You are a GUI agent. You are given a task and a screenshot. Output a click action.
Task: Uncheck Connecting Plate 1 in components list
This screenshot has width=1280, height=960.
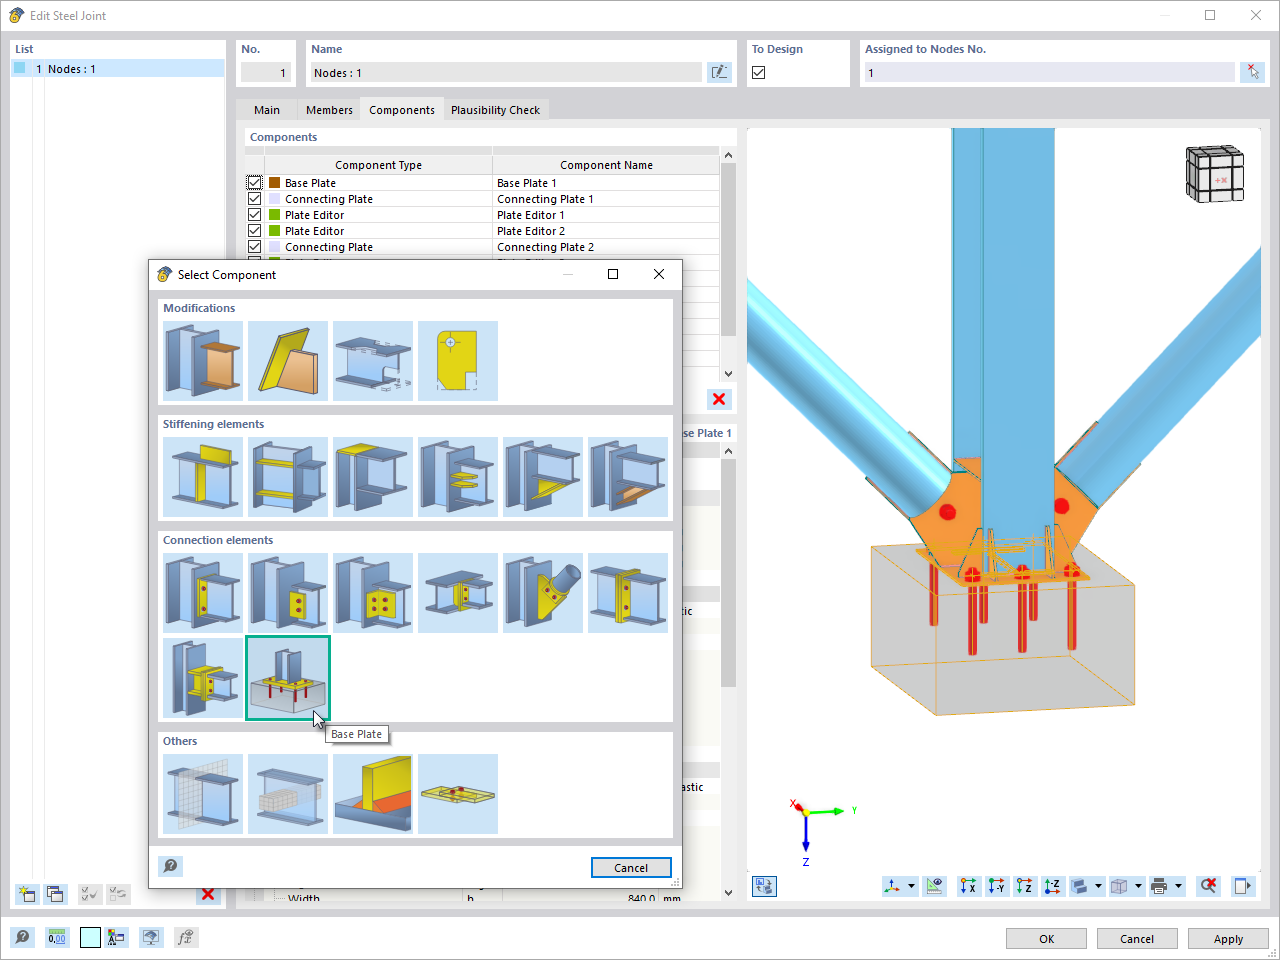click(253, 198)
